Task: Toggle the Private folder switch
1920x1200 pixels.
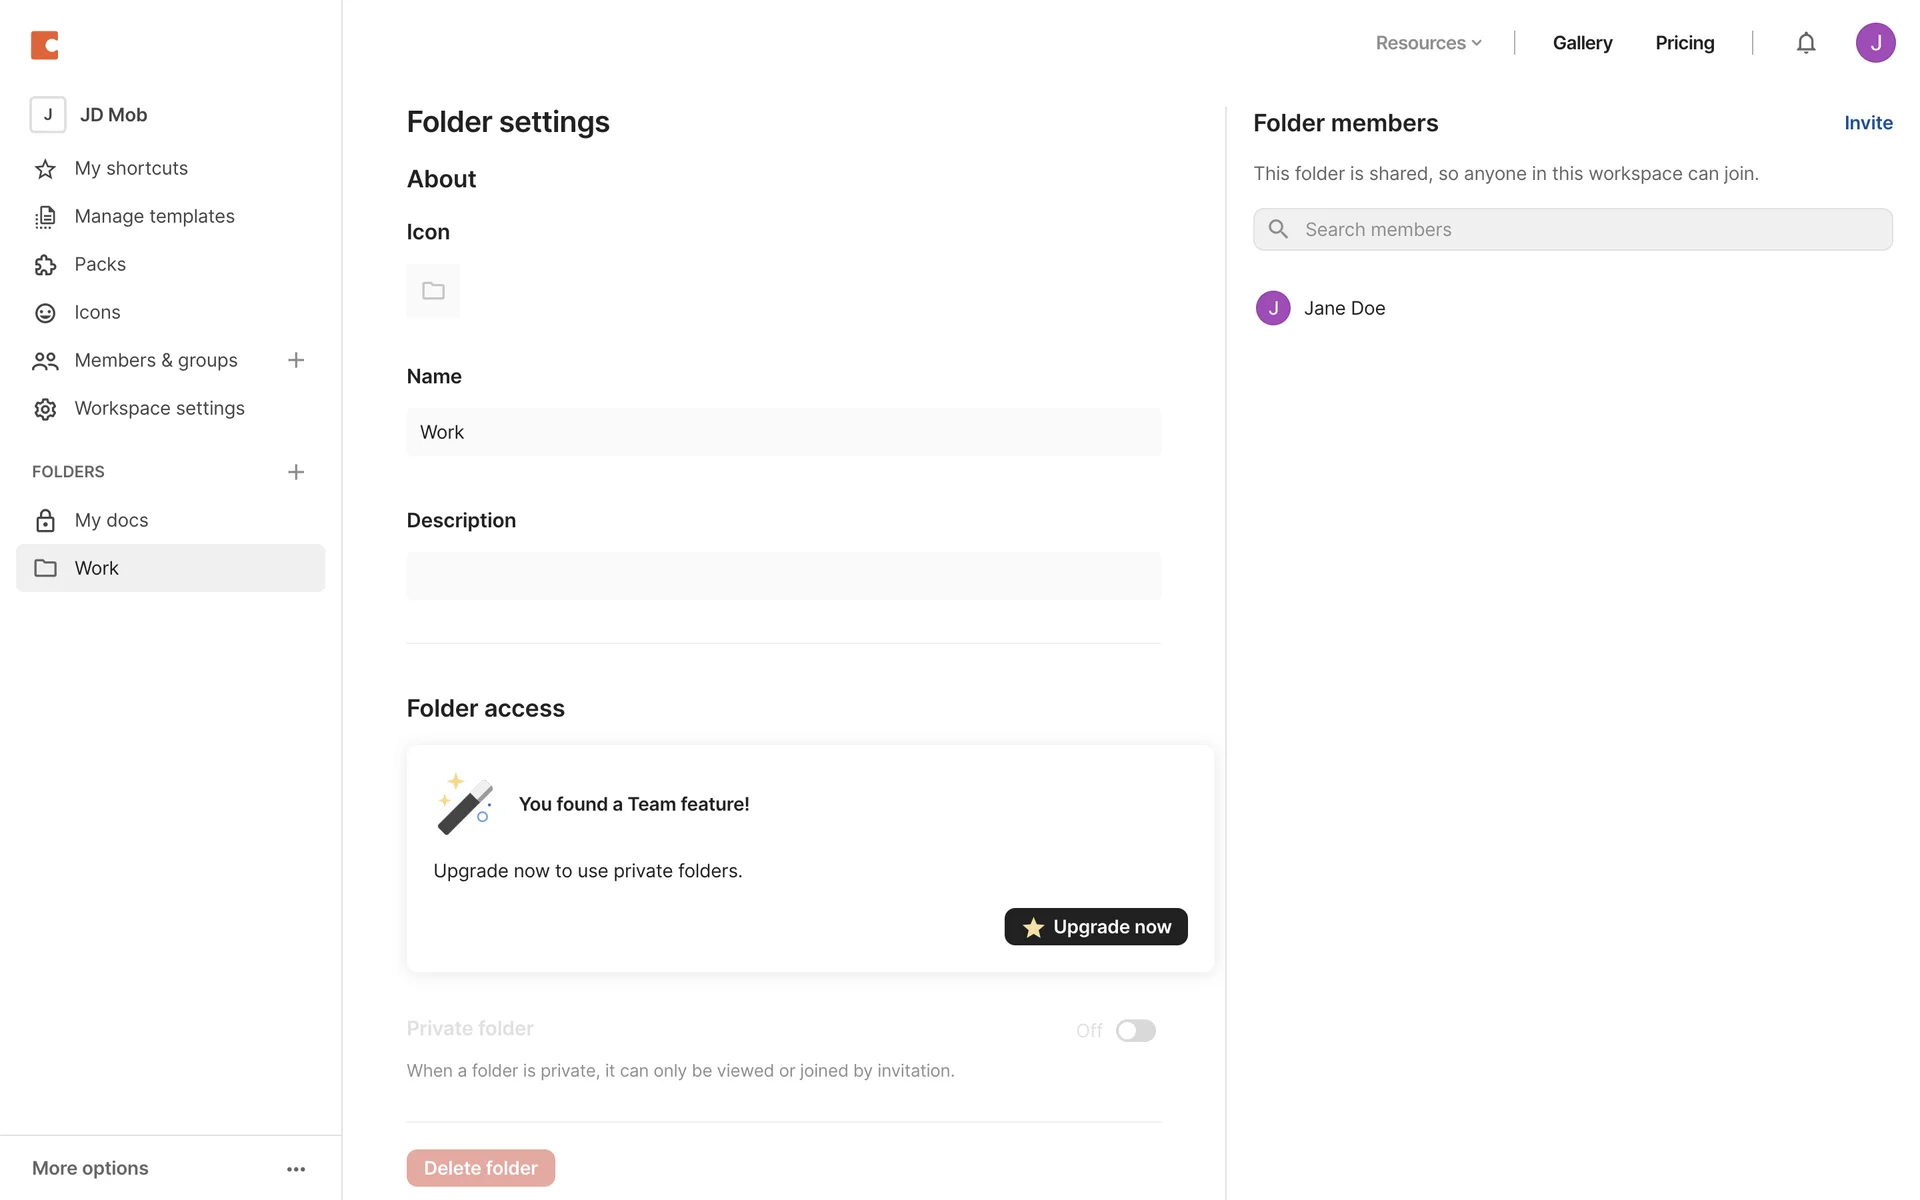Action: click(x=1135, y=1031)
